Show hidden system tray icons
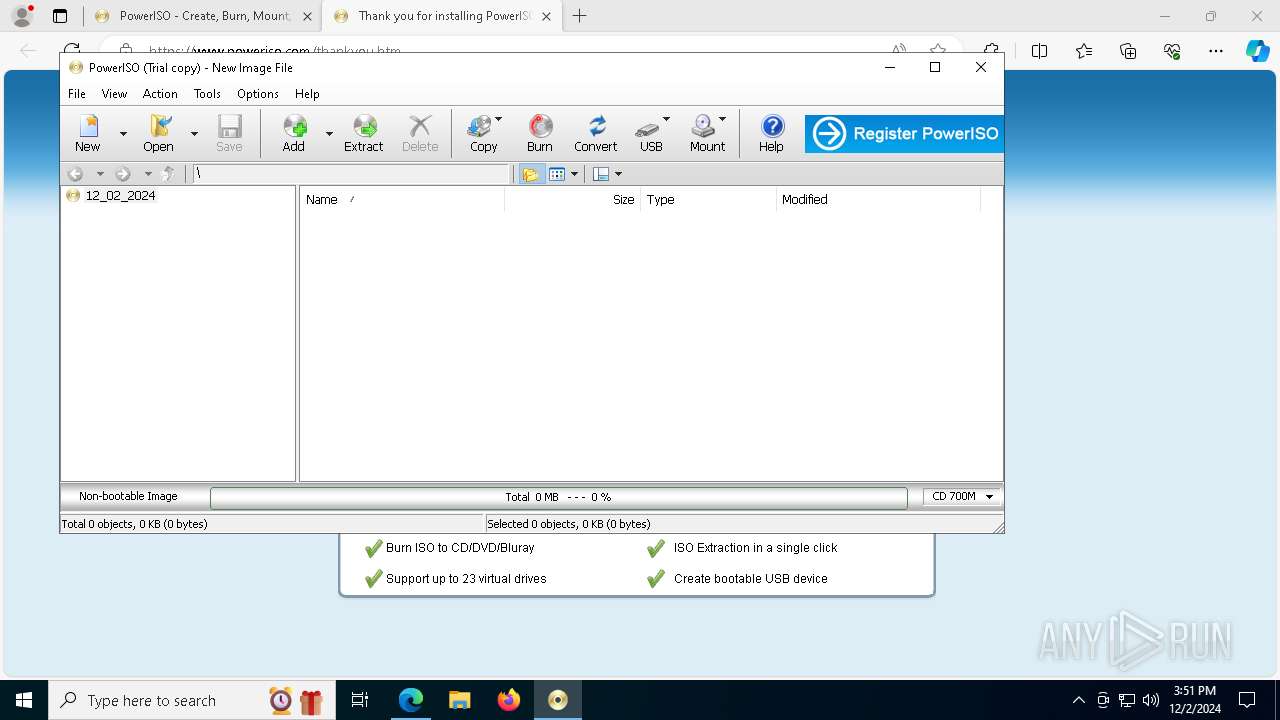The height and width of the screenshot is (720, 1280). (1078, 700)
